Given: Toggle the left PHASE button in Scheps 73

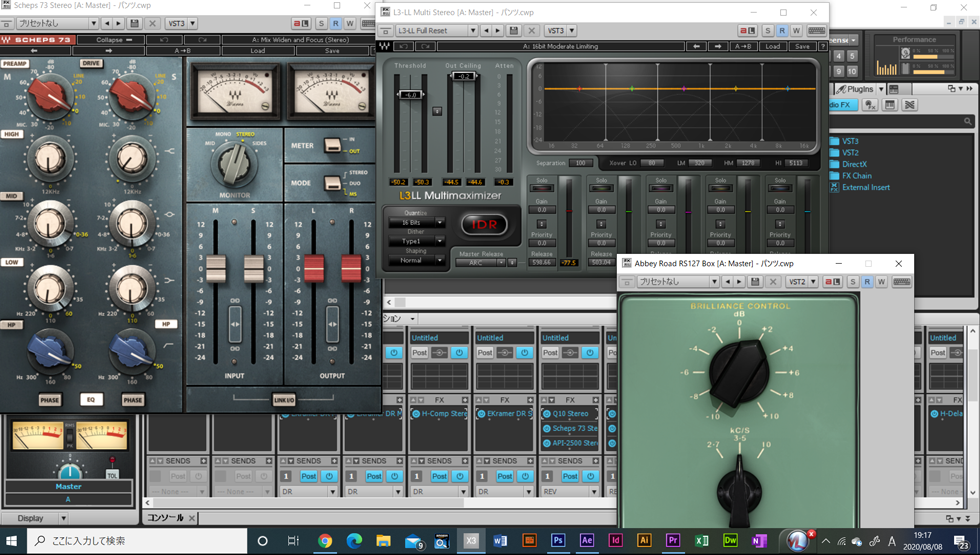Looking at the screenshot, I should (50, 400).
